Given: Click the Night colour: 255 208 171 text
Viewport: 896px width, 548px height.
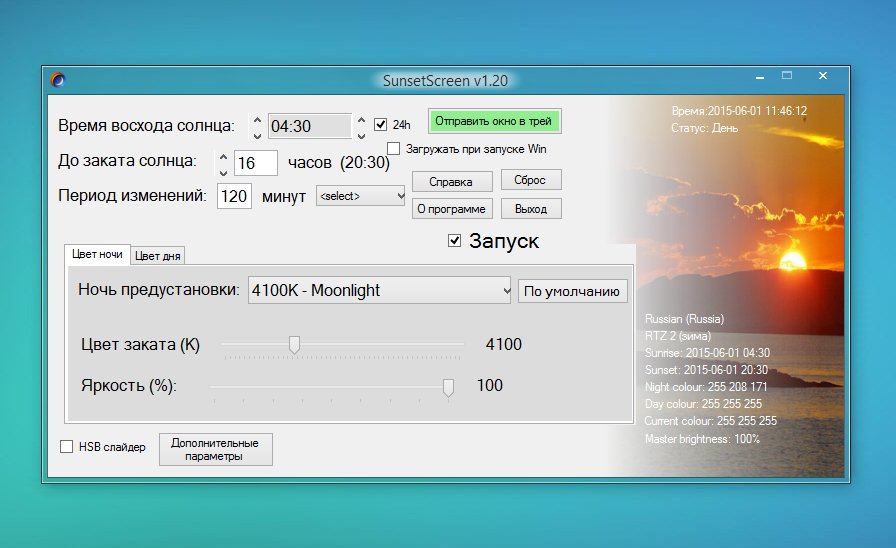Looking at the screenshot, I should click(706, 387).
